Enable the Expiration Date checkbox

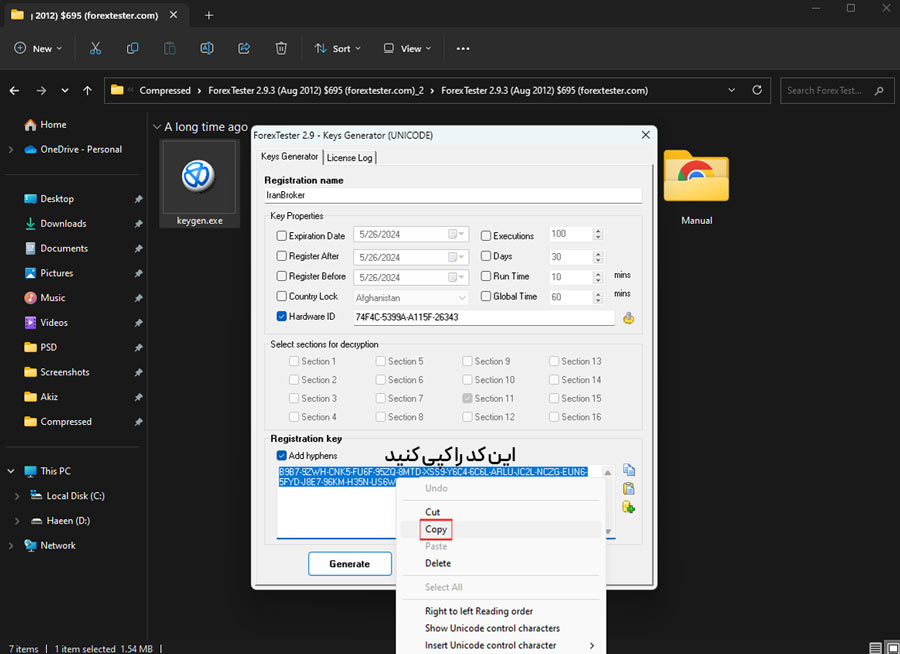click(281, 235)
